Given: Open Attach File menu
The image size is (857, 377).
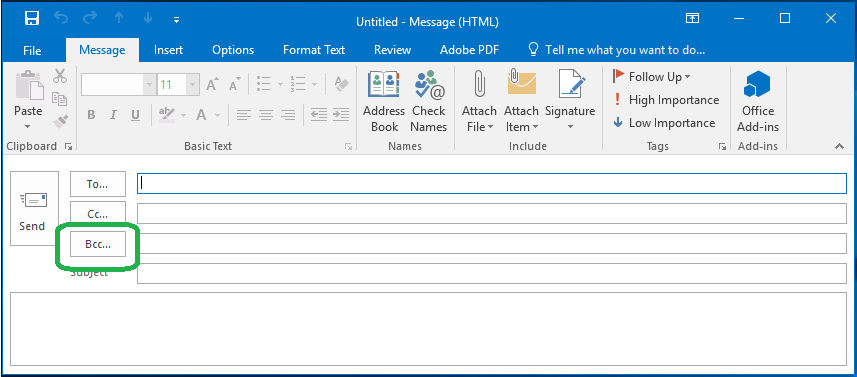Looking at the screenshot, I should (478, 102).
